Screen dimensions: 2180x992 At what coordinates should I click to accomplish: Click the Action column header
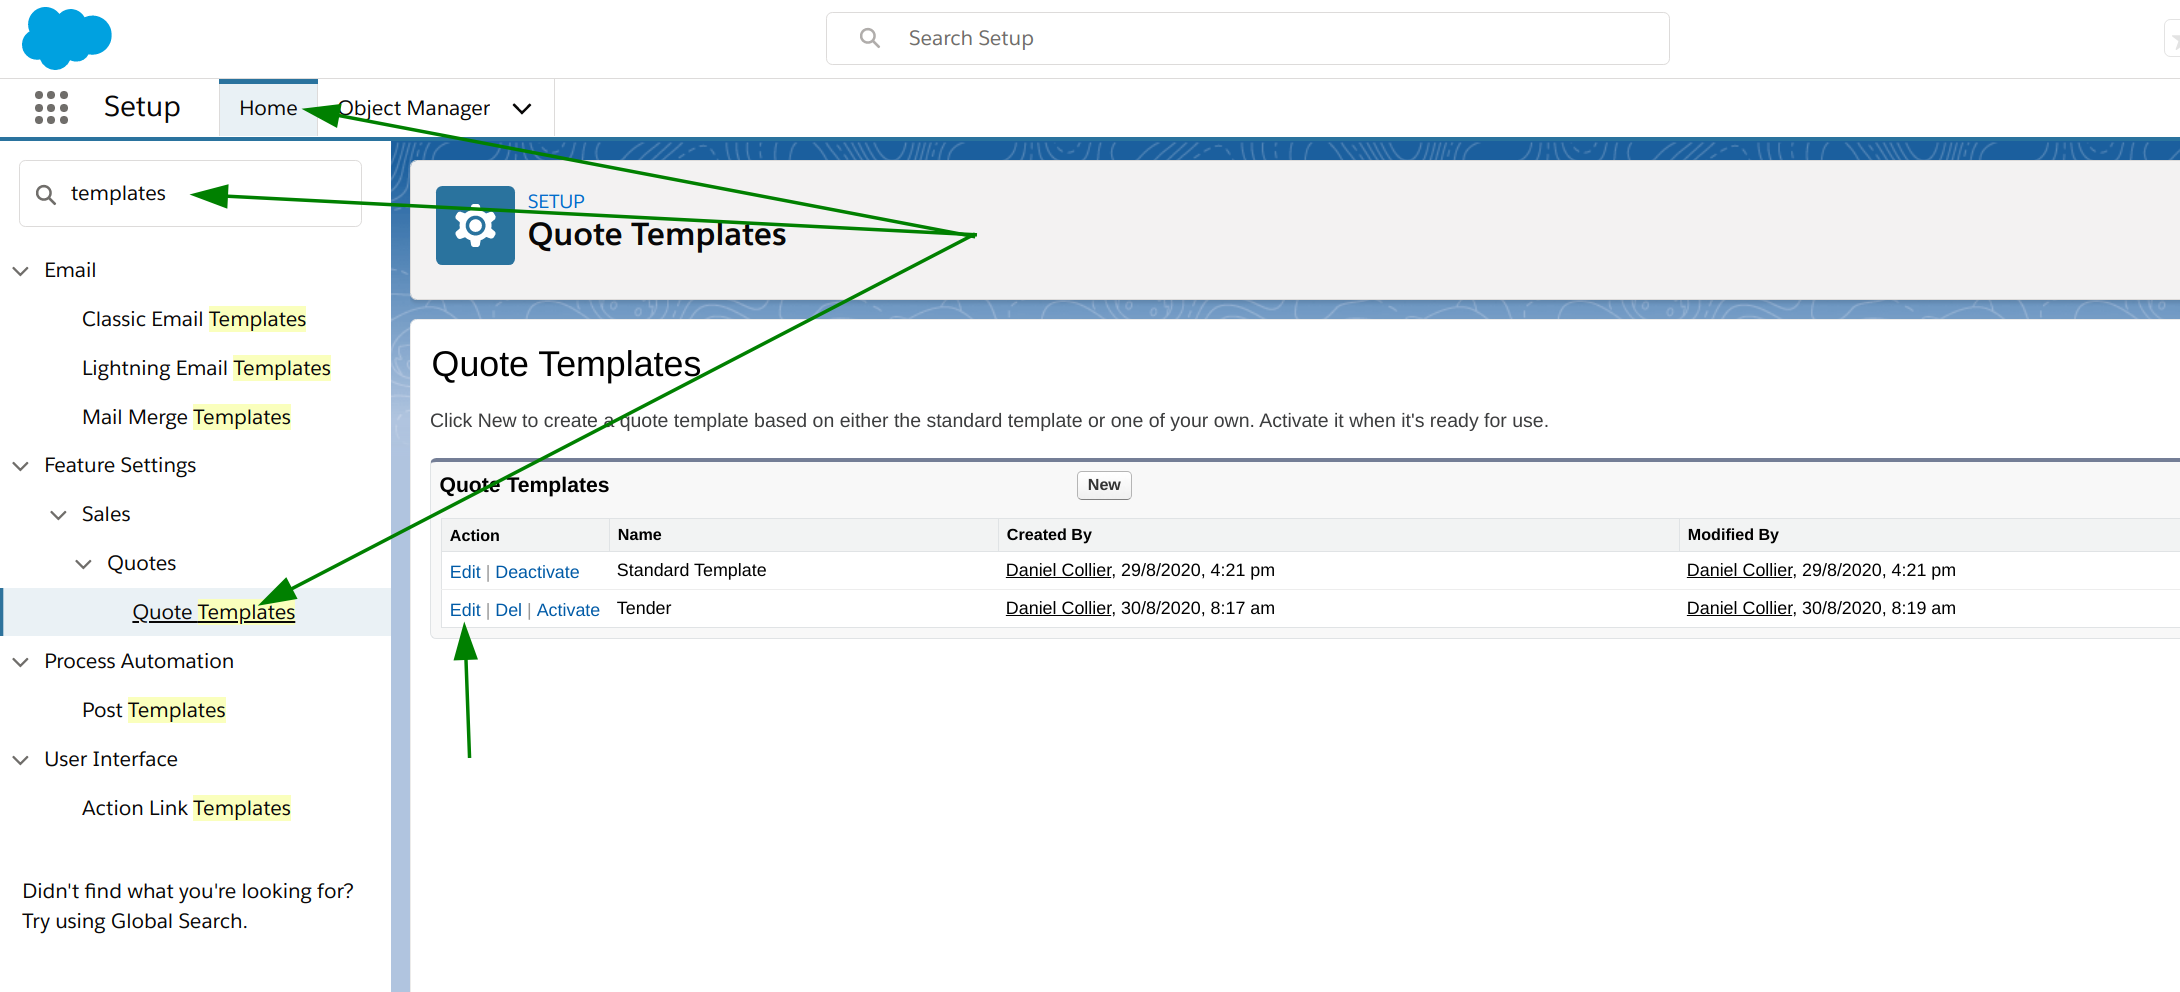coord(474,536)
